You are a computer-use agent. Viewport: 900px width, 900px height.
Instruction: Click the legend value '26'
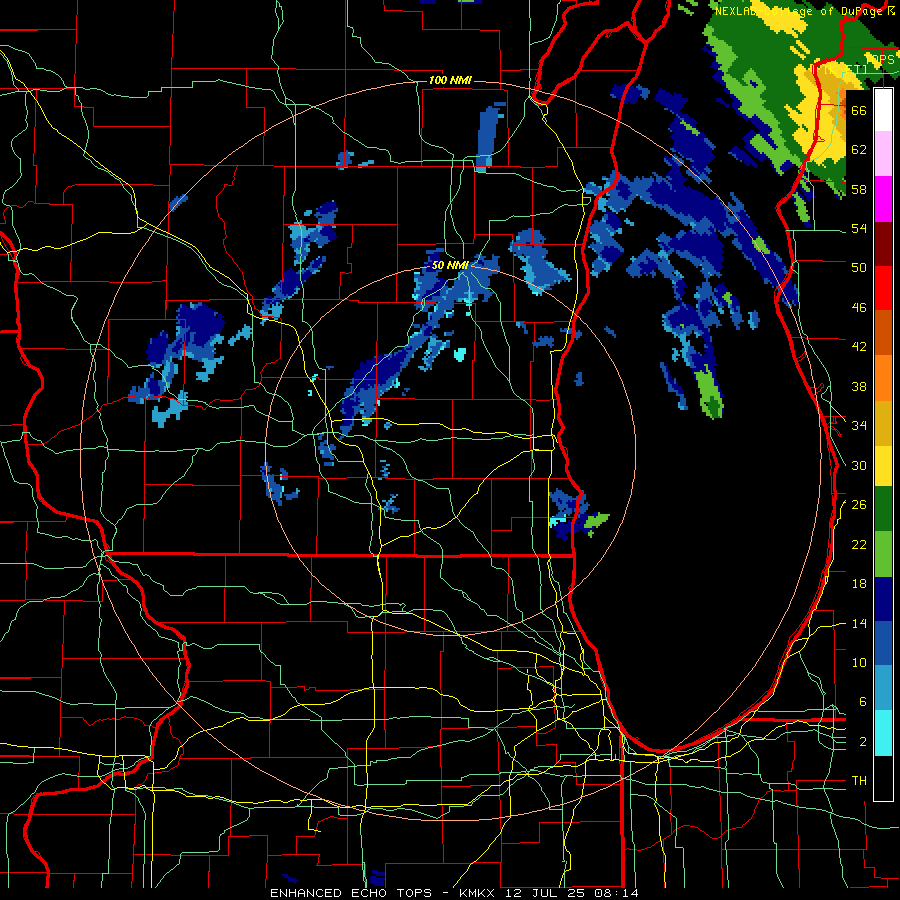[859, 505]
